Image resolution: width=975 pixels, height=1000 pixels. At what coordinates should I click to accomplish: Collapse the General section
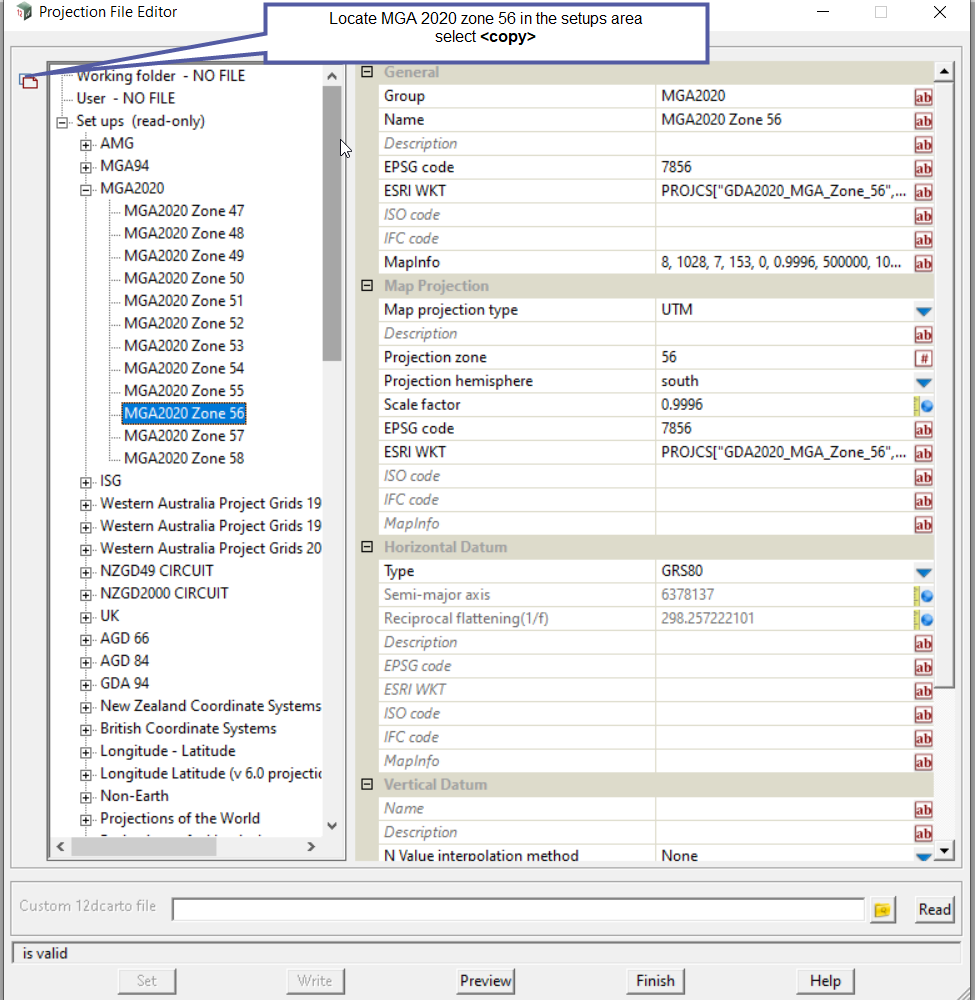[367, 72]
